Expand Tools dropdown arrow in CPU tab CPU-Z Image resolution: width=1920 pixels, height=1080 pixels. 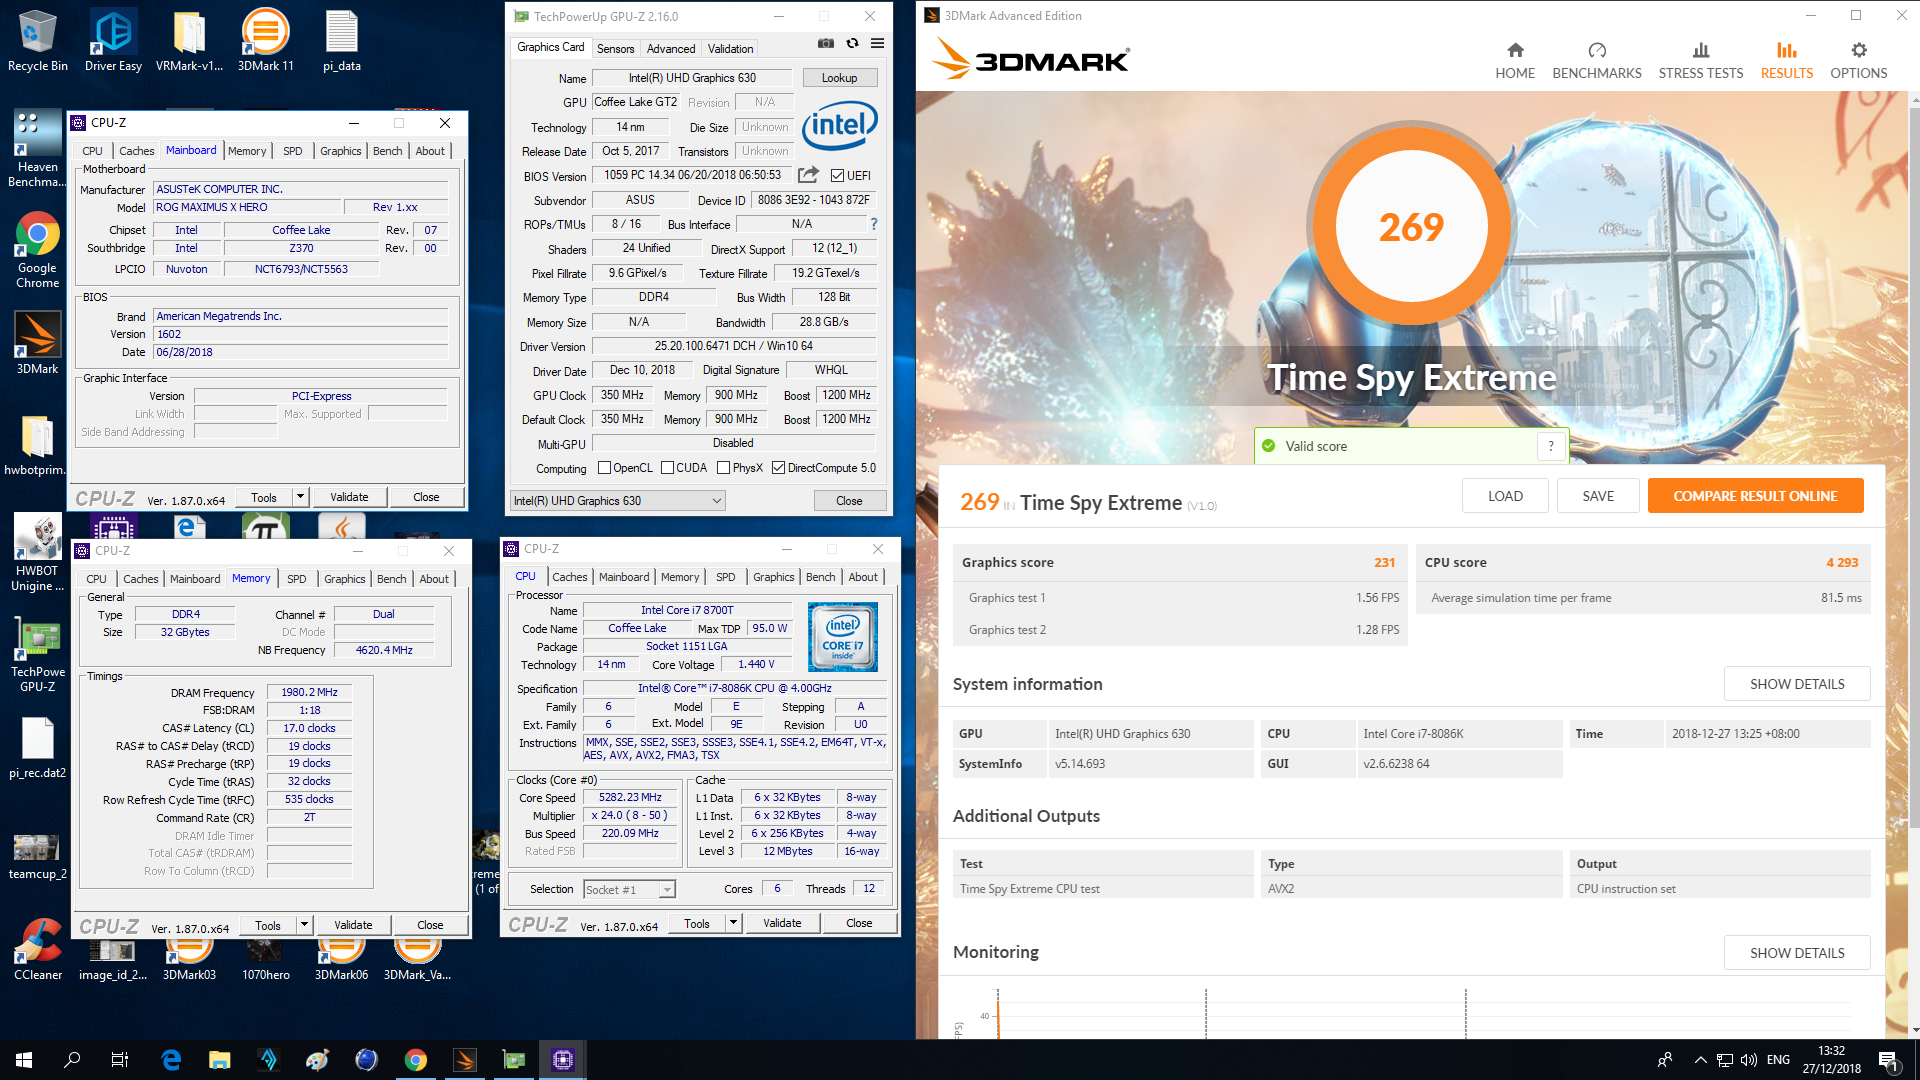733,923
